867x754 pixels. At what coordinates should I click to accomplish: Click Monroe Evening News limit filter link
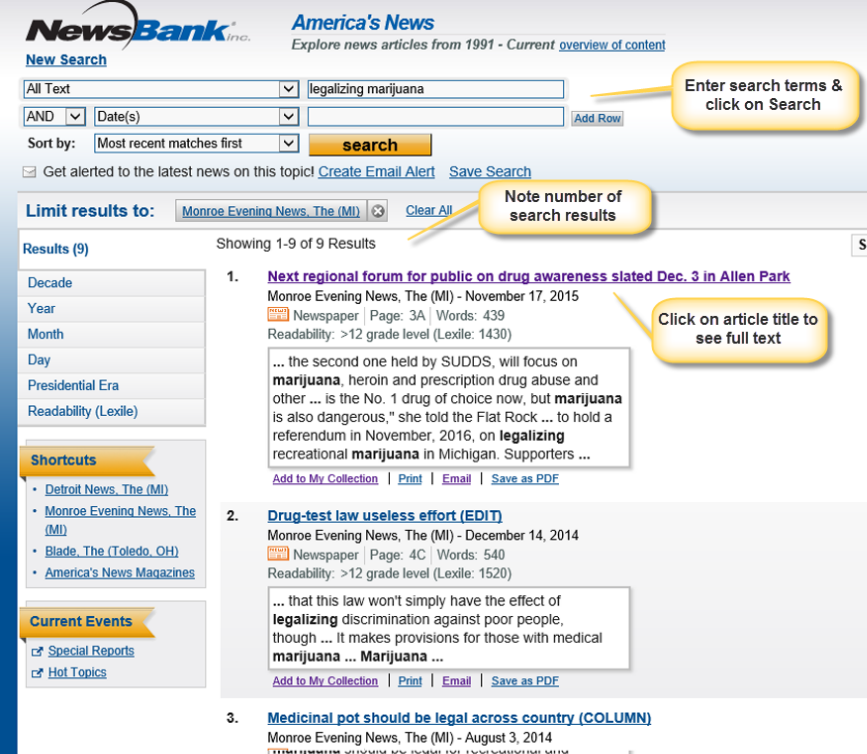tap(271, 211)
